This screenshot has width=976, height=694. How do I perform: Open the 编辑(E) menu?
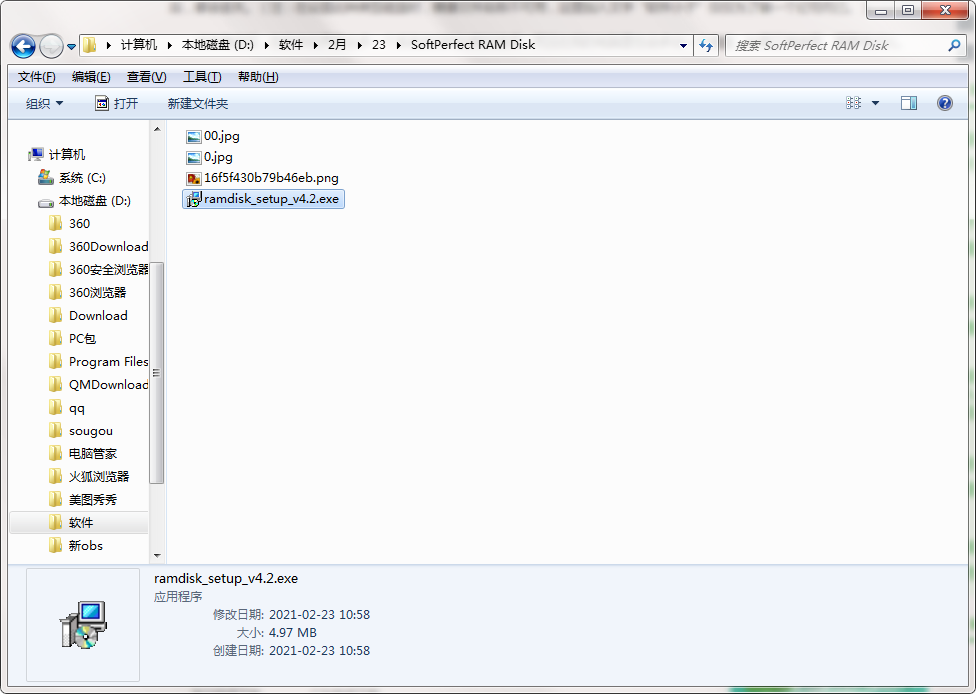point(91,77)
